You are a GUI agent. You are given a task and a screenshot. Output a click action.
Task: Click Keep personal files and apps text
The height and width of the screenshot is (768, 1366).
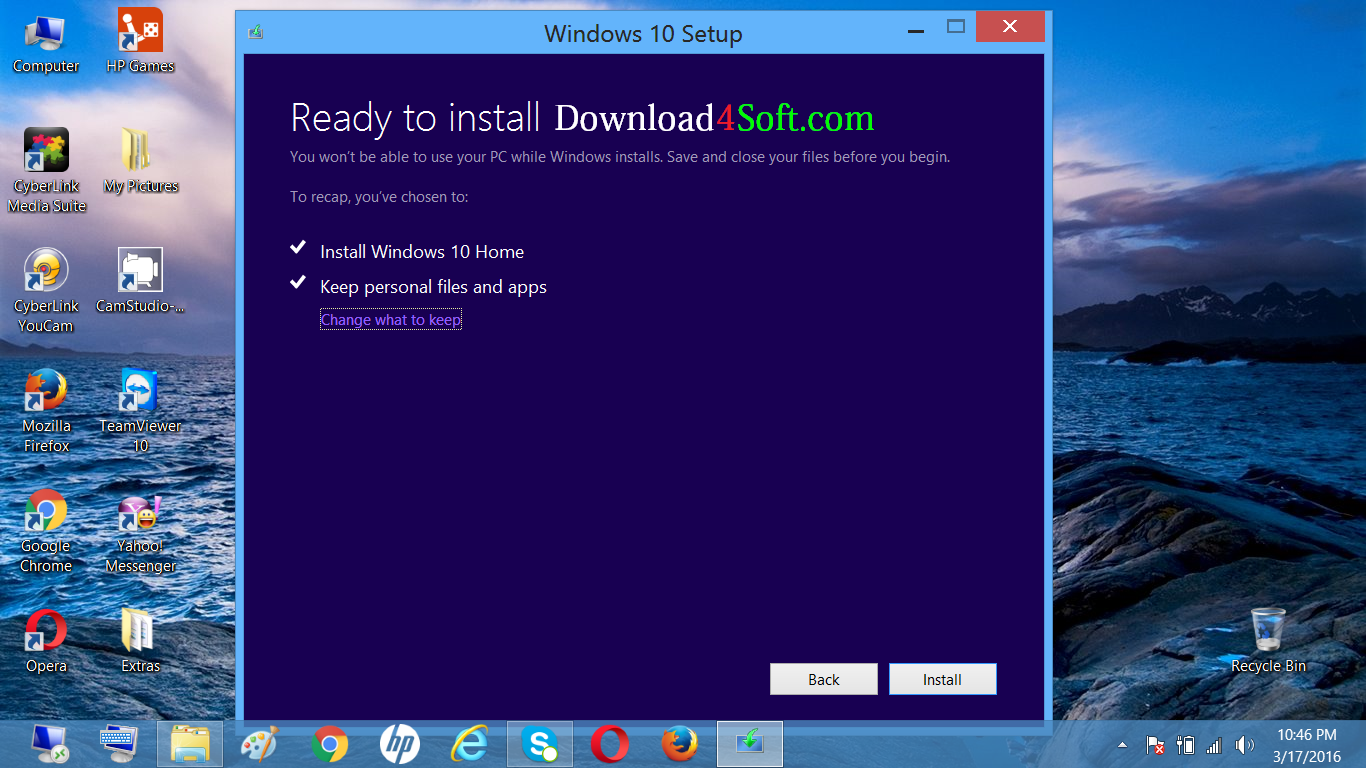pyautogui.click(x=433, y=287)
